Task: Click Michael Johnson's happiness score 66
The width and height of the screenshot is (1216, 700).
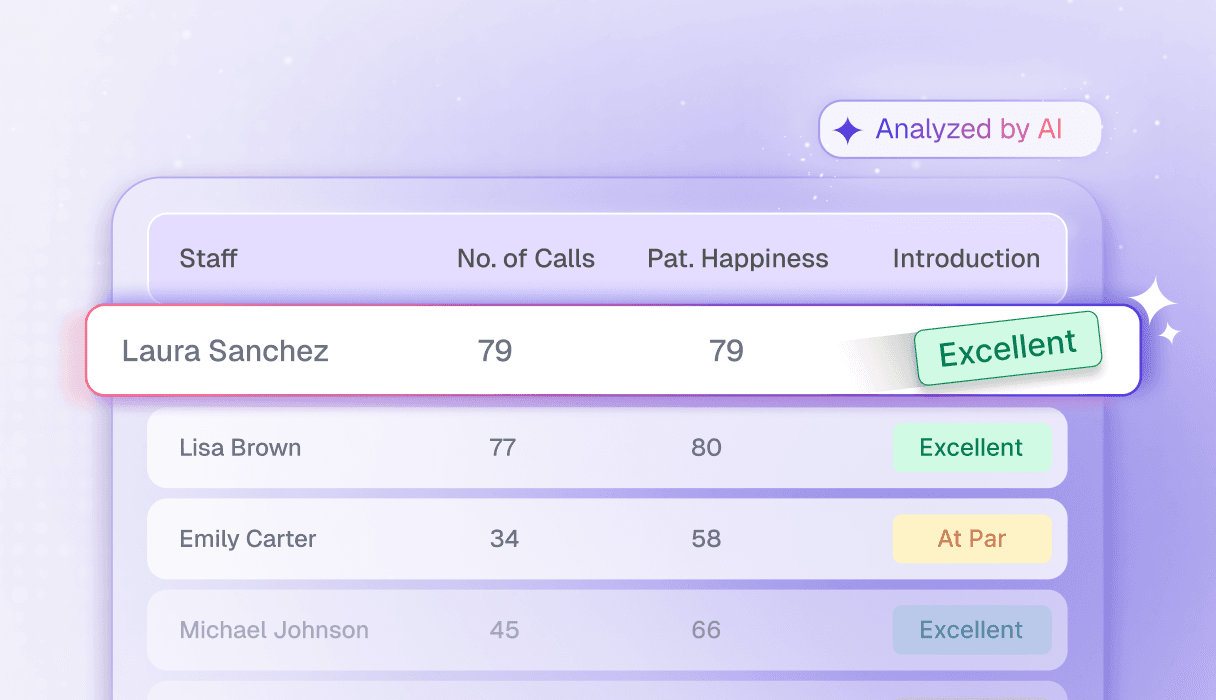Action: tap(706, 630)
